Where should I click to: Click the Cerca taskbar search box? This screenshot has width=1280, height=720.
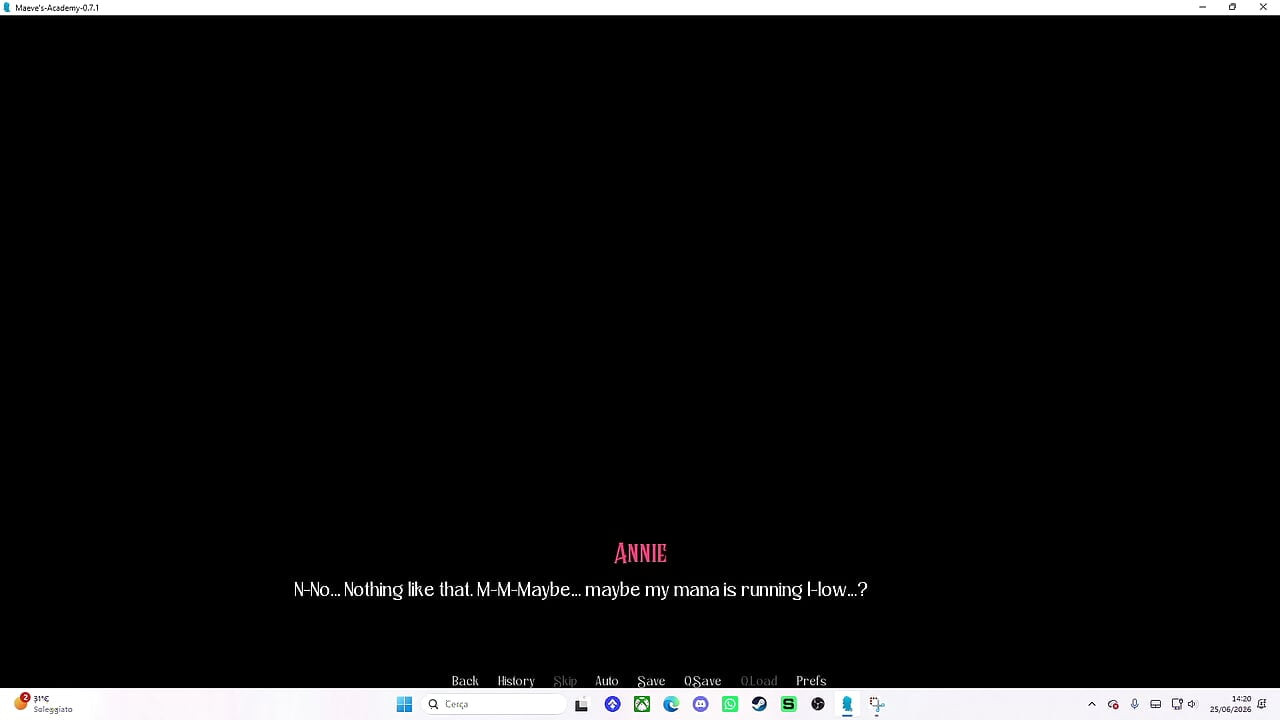click(x=495, y=704)
